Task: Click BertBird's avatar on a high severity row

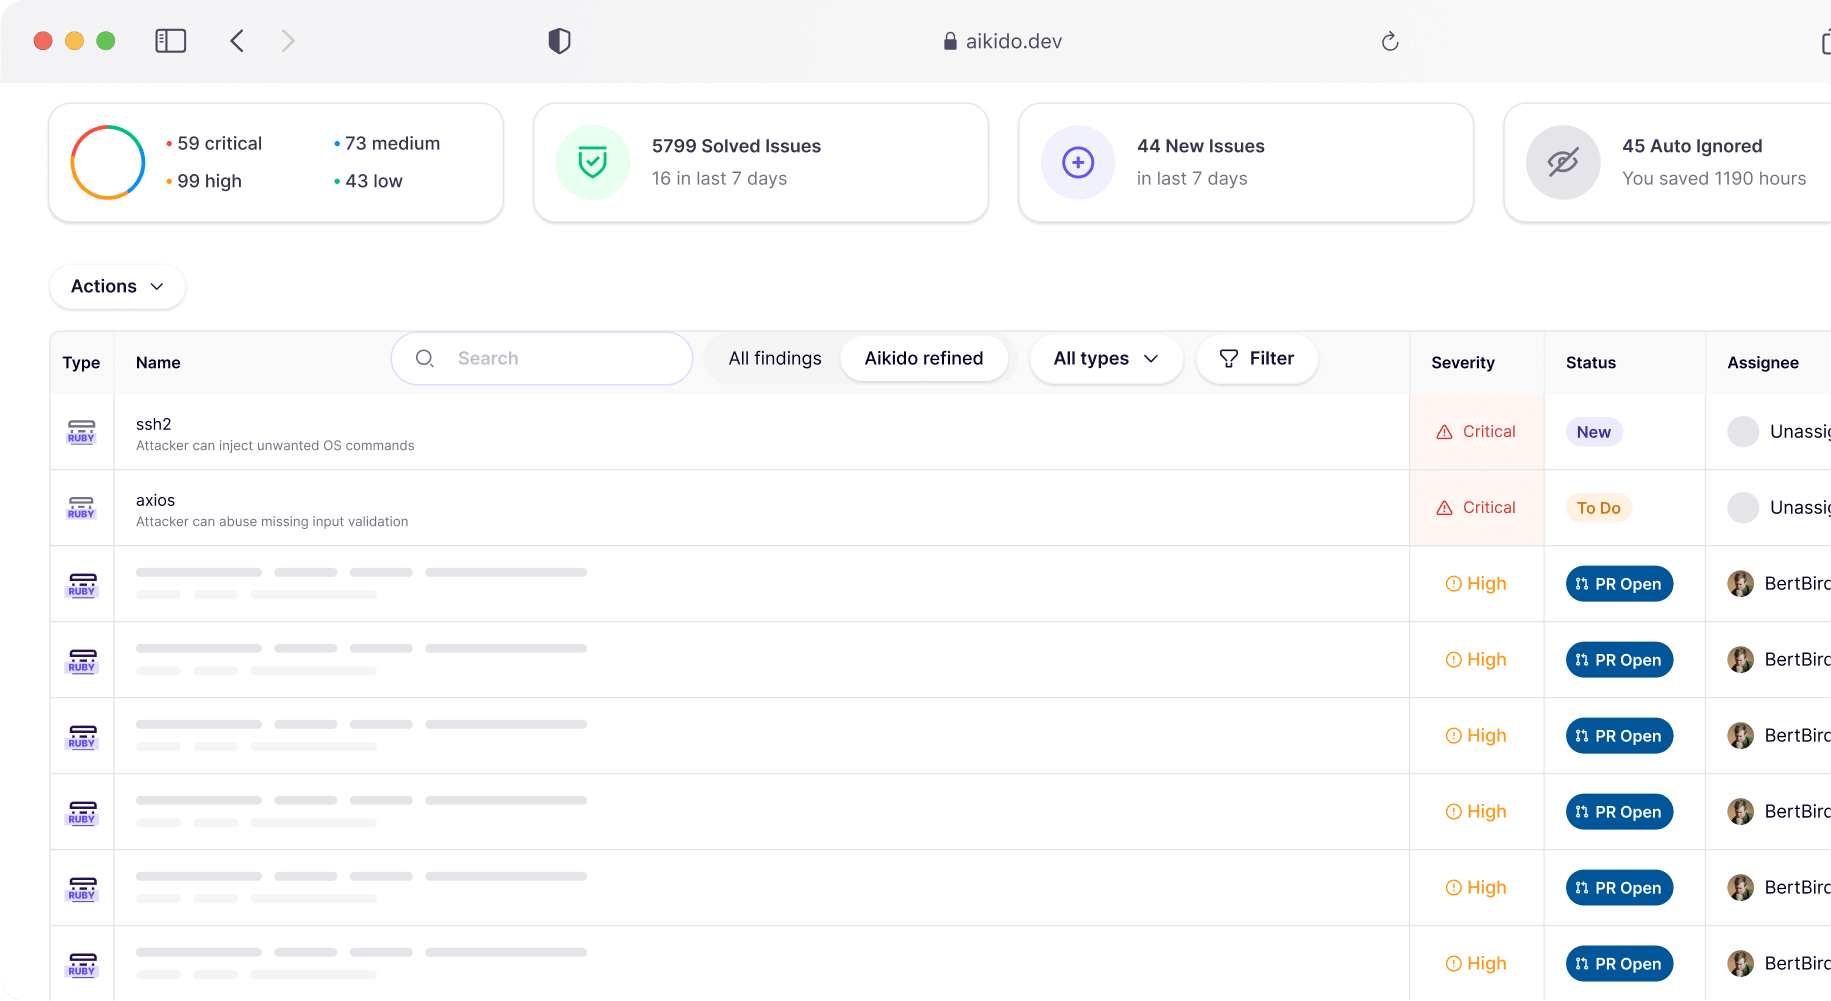Action: tap(1740, 583)
